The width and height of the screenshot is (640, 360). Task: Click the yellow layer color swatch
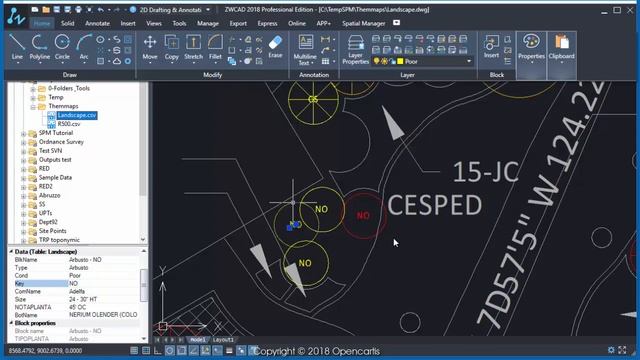pyautogui.click(x=400, y=61)
